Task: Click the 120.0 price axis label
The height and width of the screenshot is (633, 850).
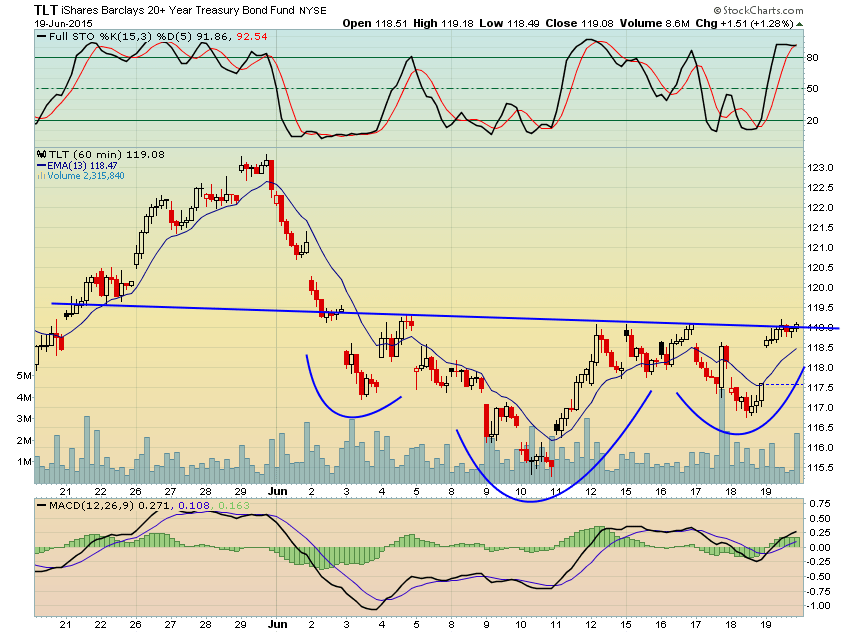Action: pos(820,288)
